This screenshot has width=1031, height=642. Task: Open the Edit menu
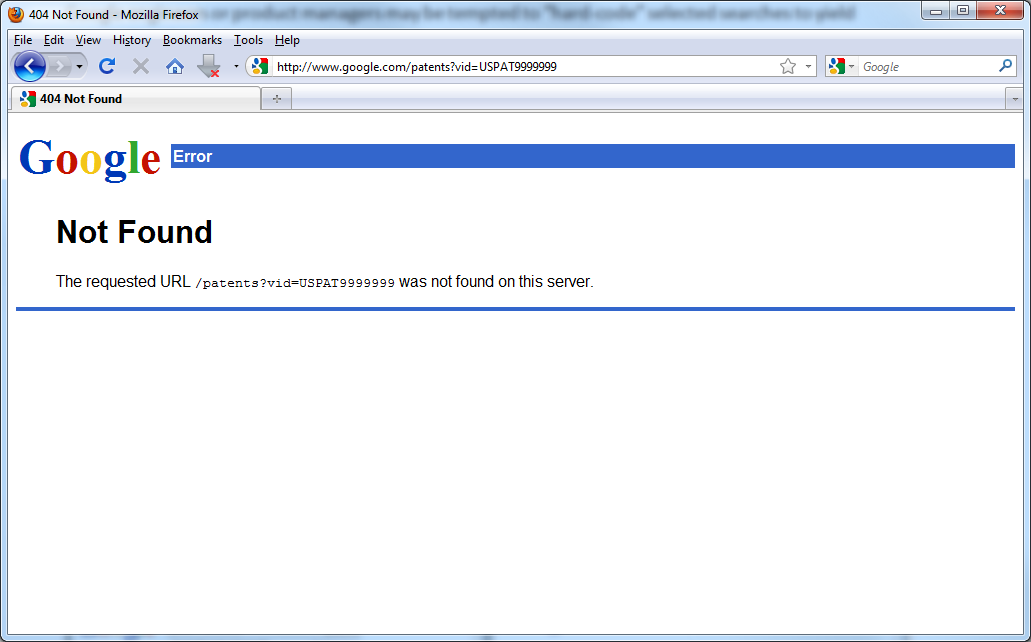(x=54, y=40)
